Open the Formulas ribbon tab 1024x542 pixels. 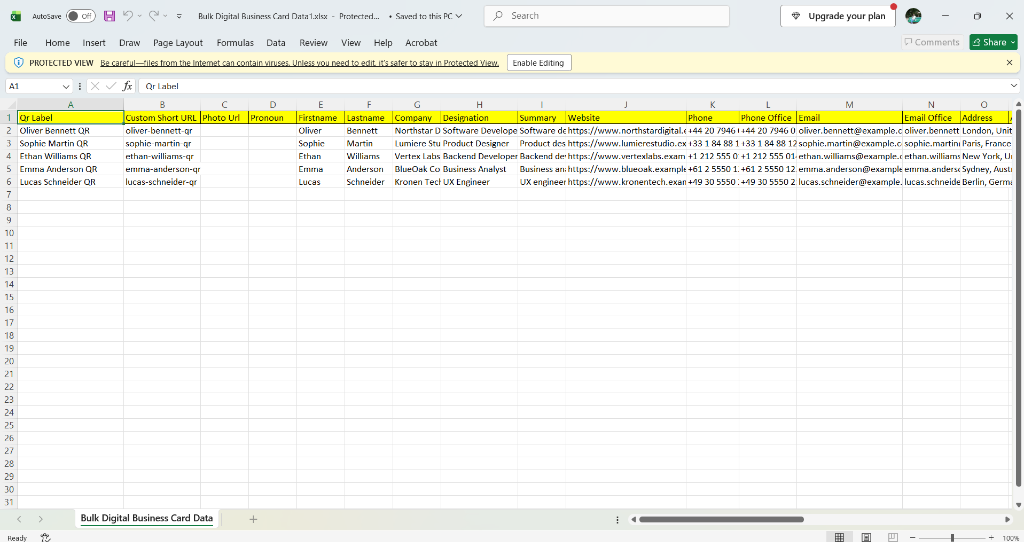pyautogui.click(x=235, y=42)
